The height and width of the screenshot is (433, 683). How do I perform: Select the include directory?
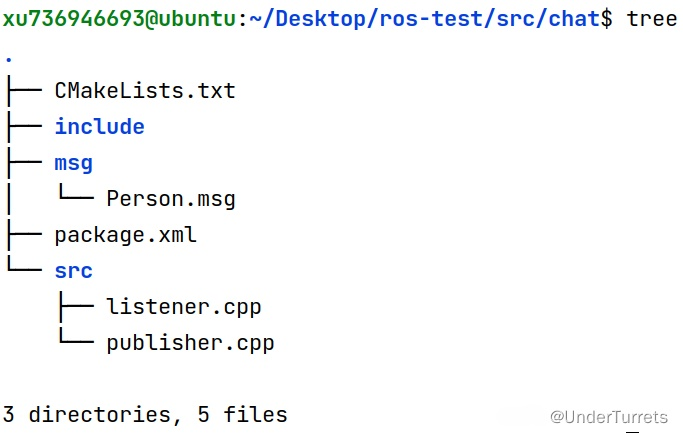click(x=99, y=127)
